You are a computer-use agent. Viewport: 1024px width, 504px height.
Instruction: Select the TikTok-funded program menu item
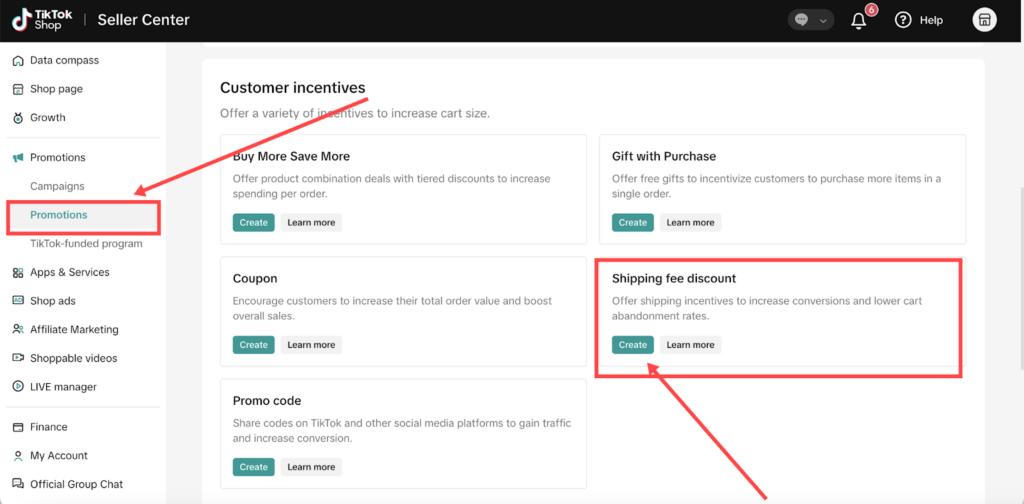[86, 244]
